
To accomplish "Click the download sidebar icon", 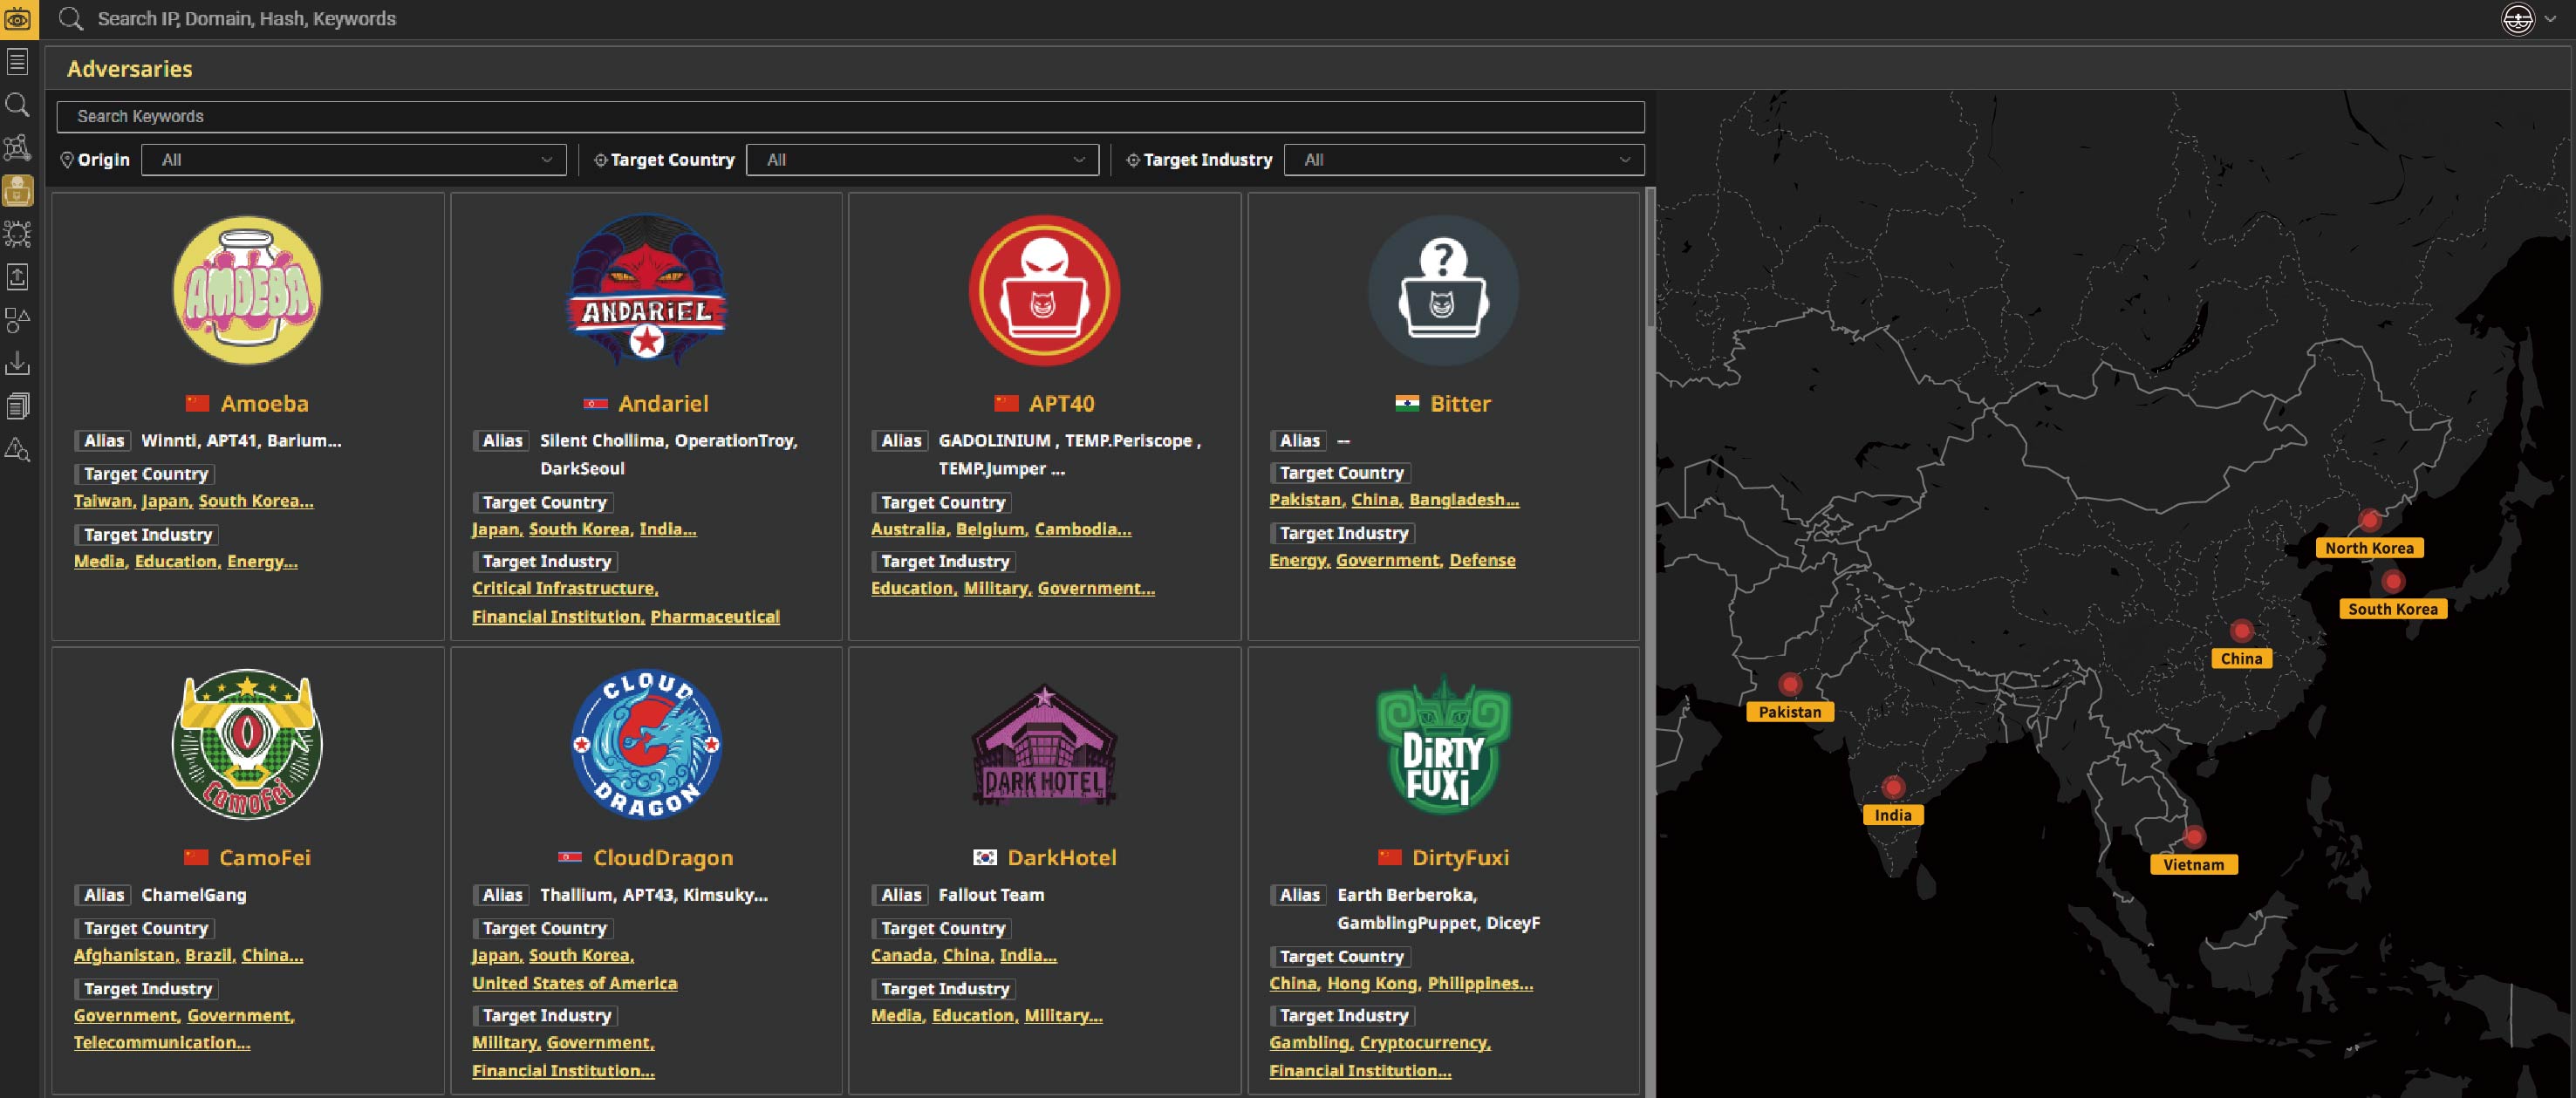I will [18, 363].
